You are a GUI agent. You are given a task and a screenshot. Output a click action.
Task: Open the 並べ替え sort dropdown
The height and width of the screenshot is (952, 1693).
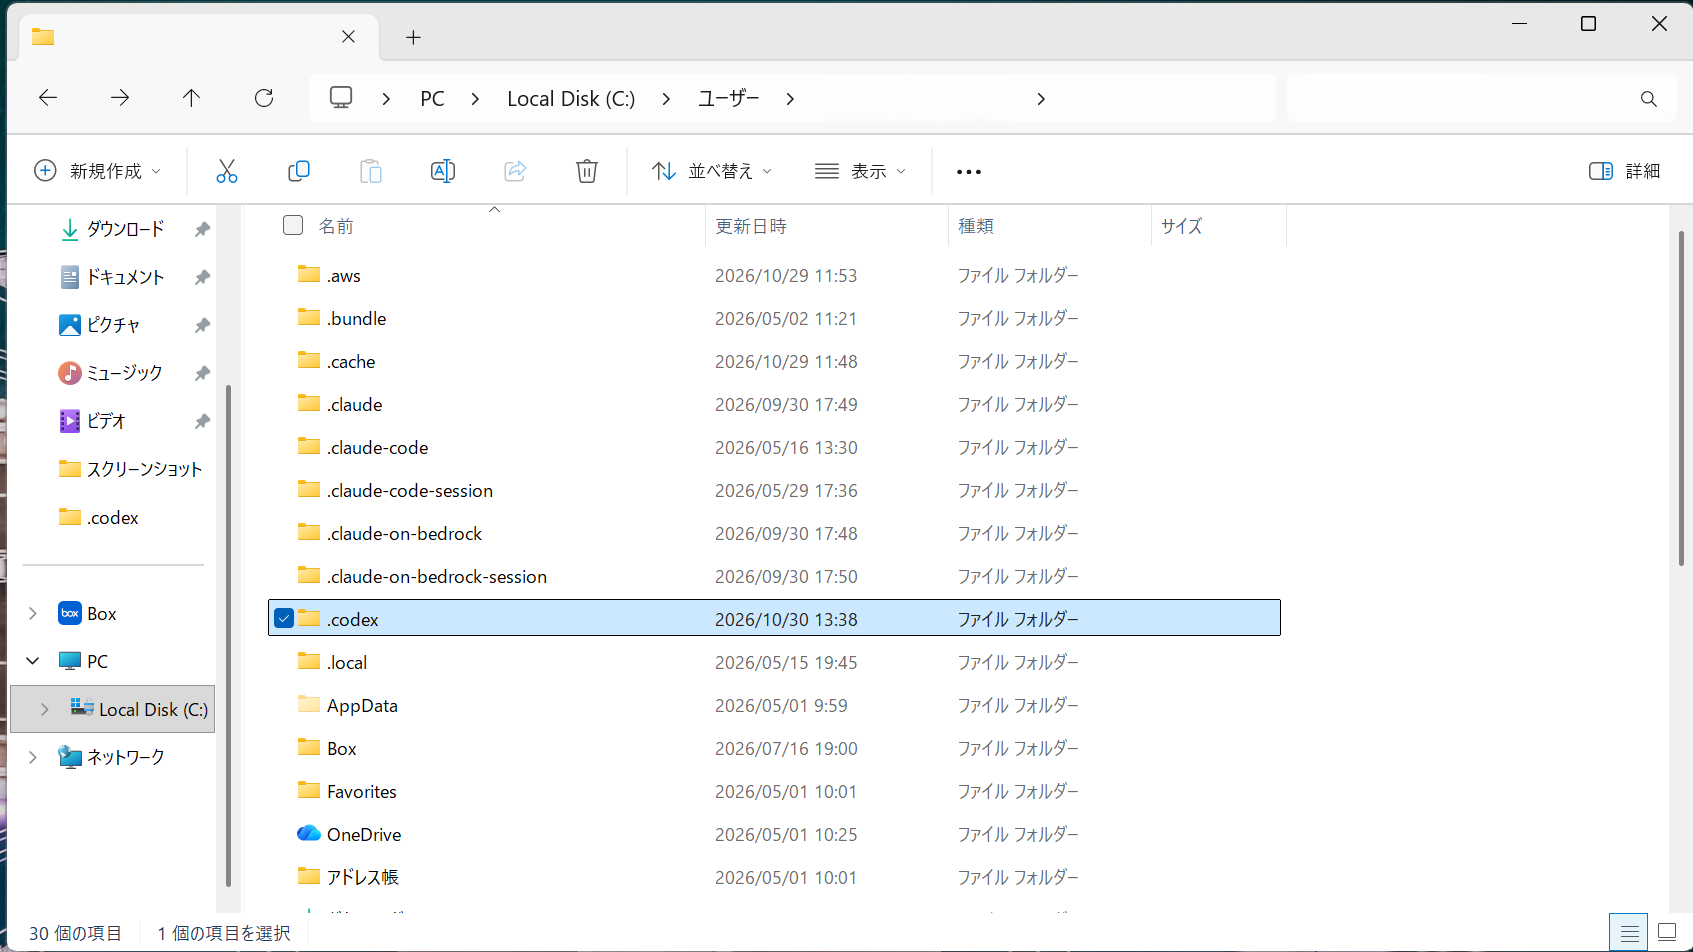coord(712,171)
